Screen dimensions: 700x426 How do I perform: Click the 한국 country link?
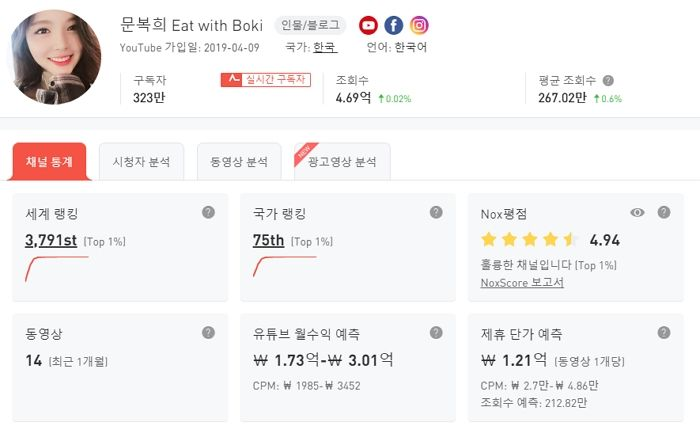tap(324, 47)
